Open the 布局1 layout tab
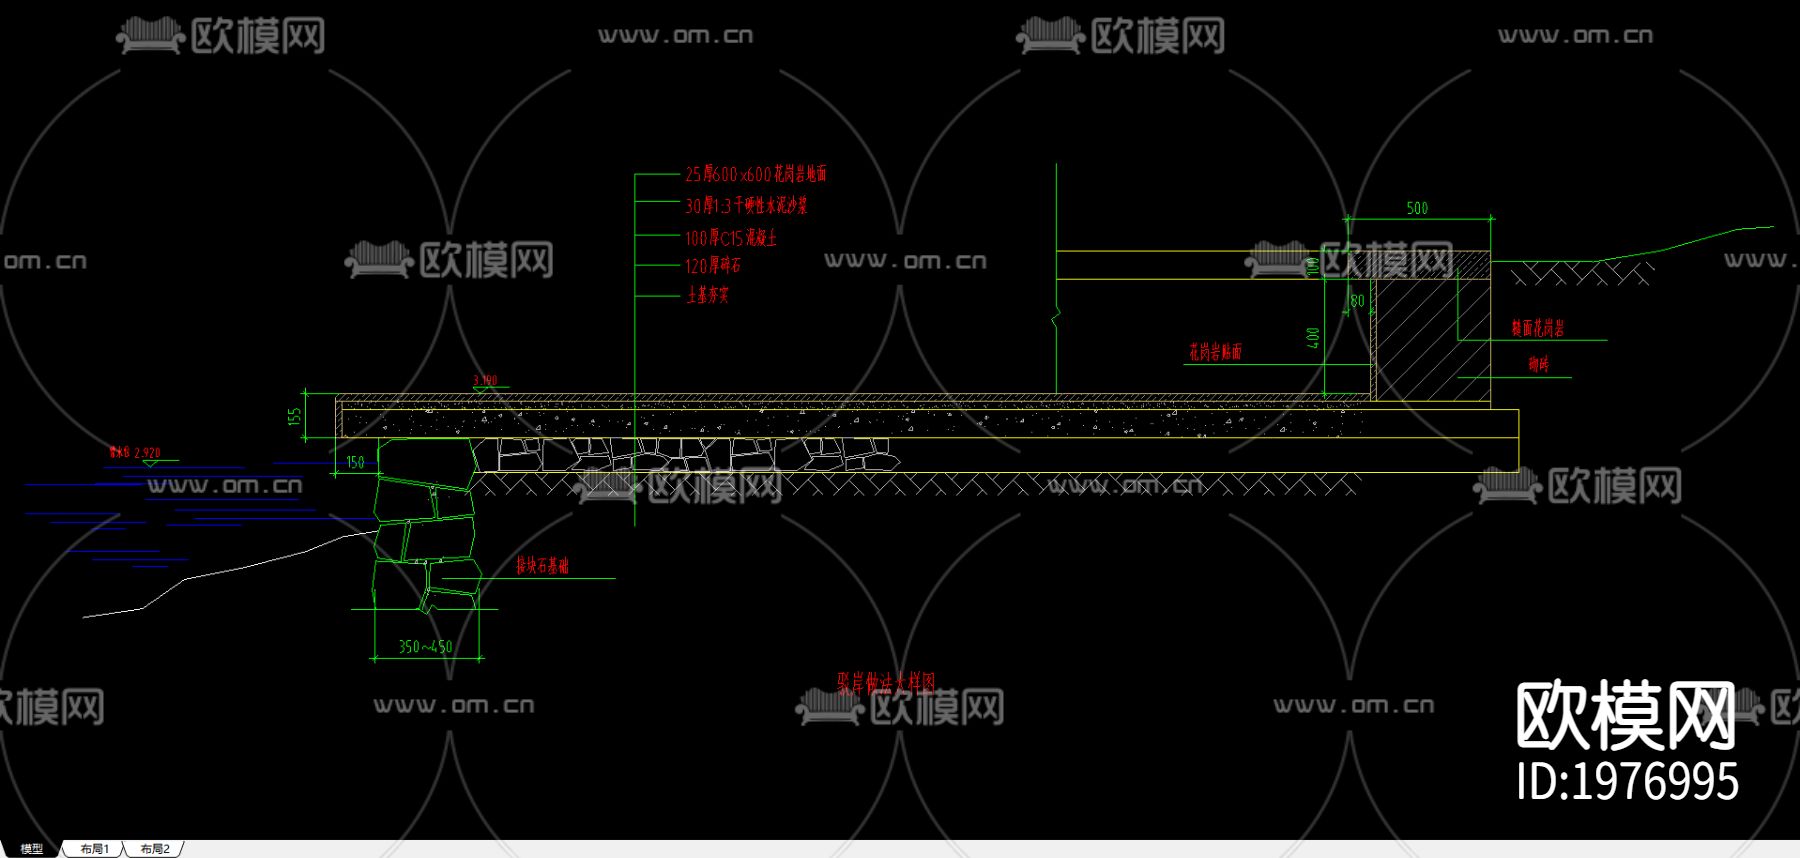This screenshot has height=858, width=1800. pyautogui.click(x=94, y=849)
